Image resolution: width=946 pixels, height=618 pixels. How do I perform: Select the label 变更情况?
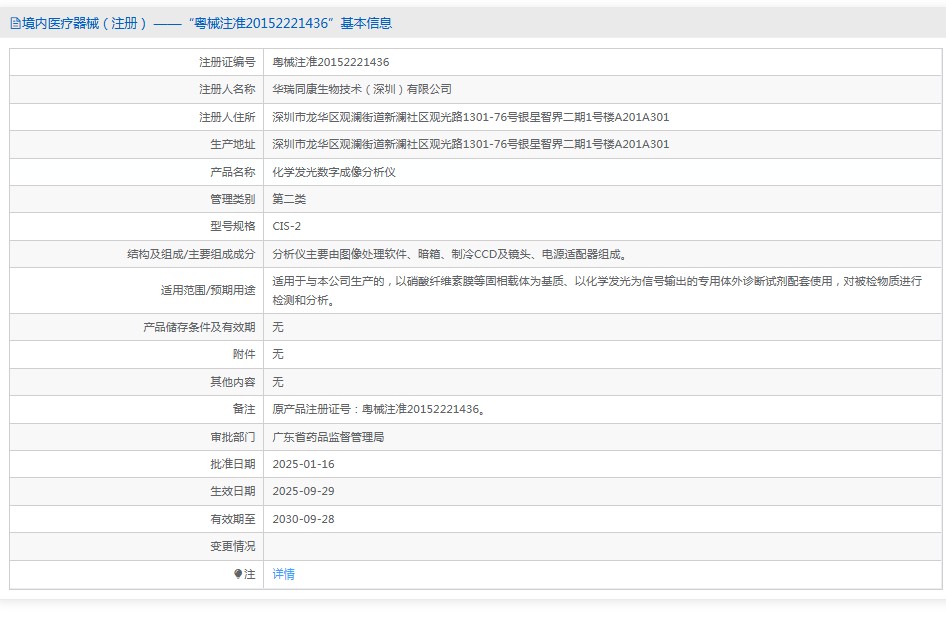[x=233, y=546]
